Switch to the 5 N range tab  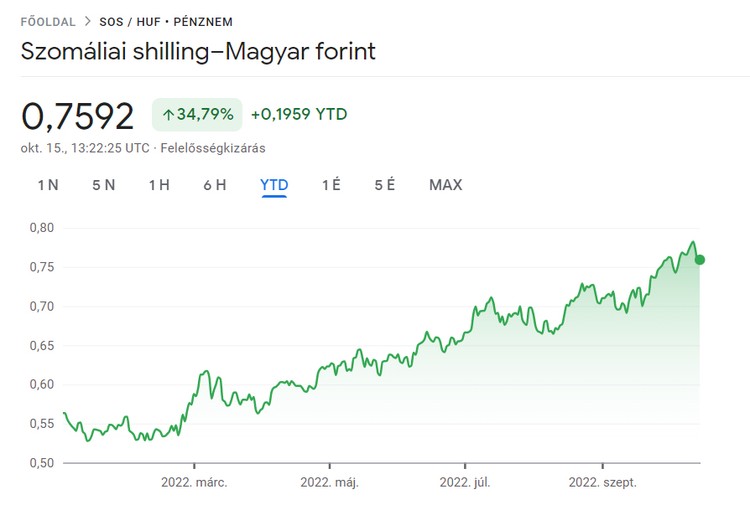104,185
